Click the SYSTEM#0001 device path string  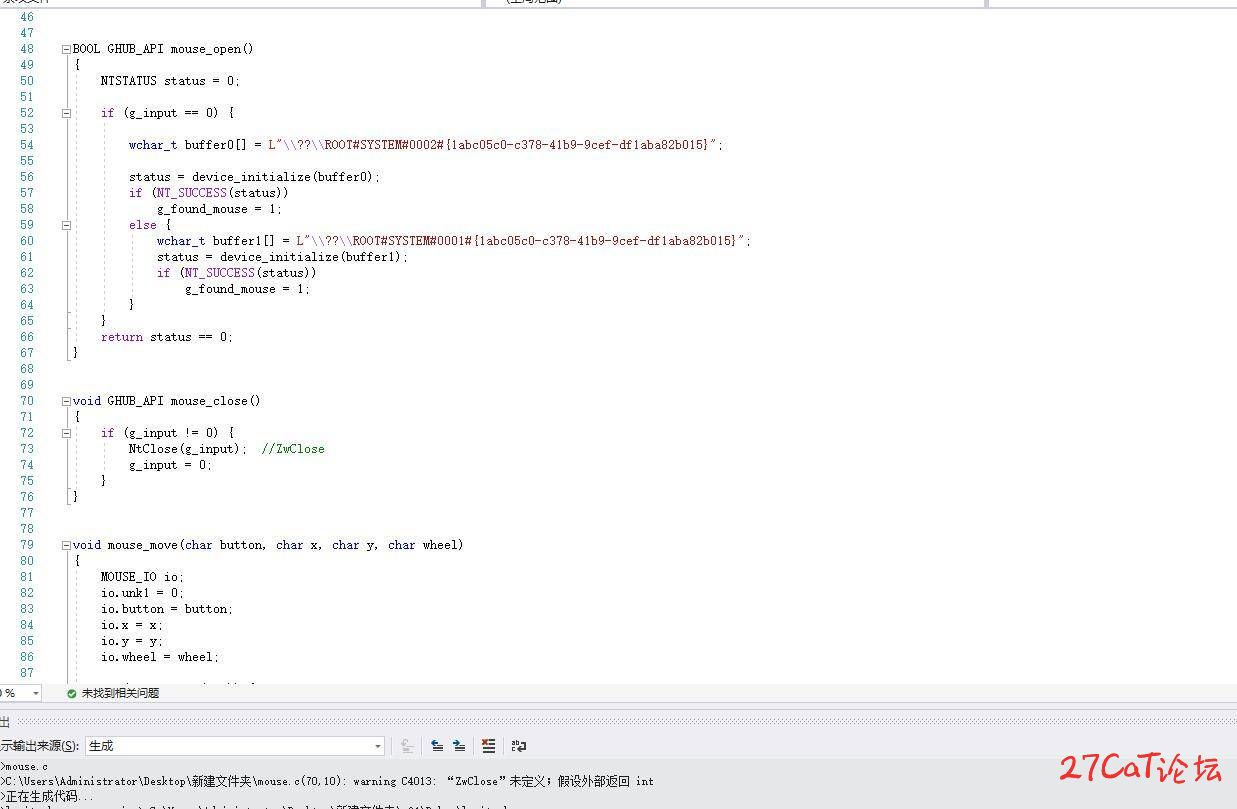(522, 241)
